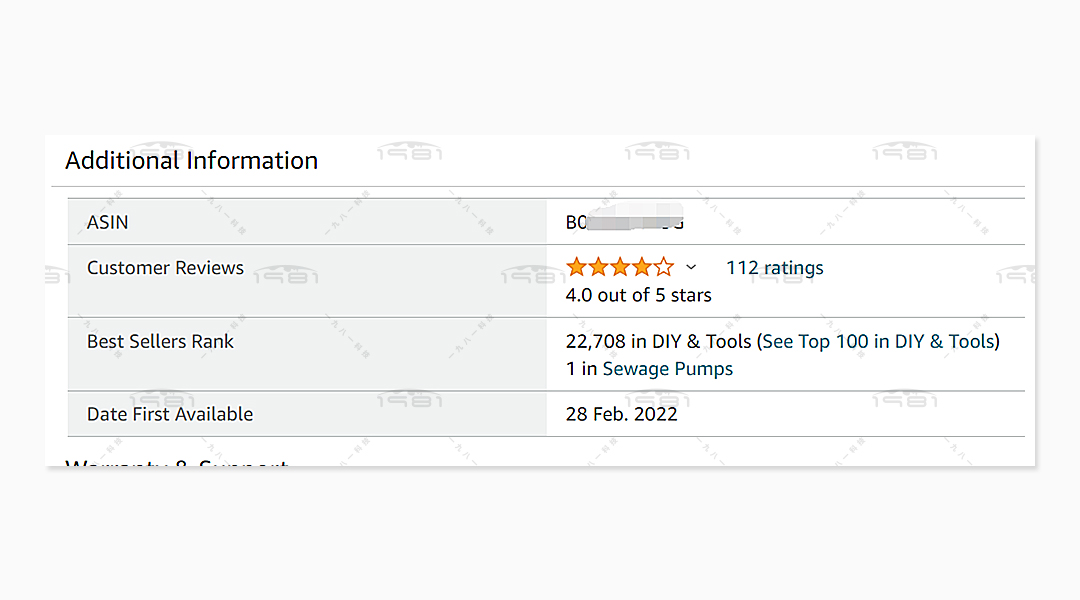Open See Top 100 in DIY & Tools
Image resolution: width=1080 pixels, height=600 pixels.
[x=878, y=341]
